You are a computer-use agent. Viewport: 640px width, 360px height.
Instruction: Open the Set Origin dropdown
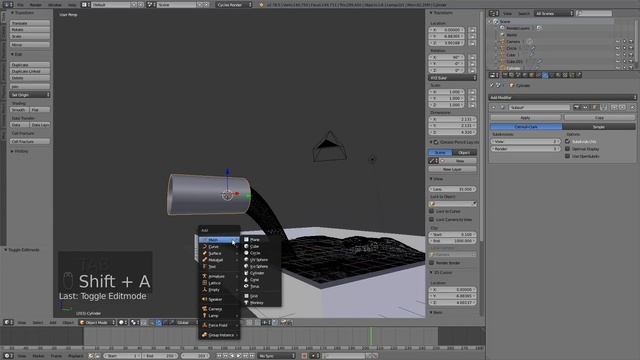click(30, 95)
